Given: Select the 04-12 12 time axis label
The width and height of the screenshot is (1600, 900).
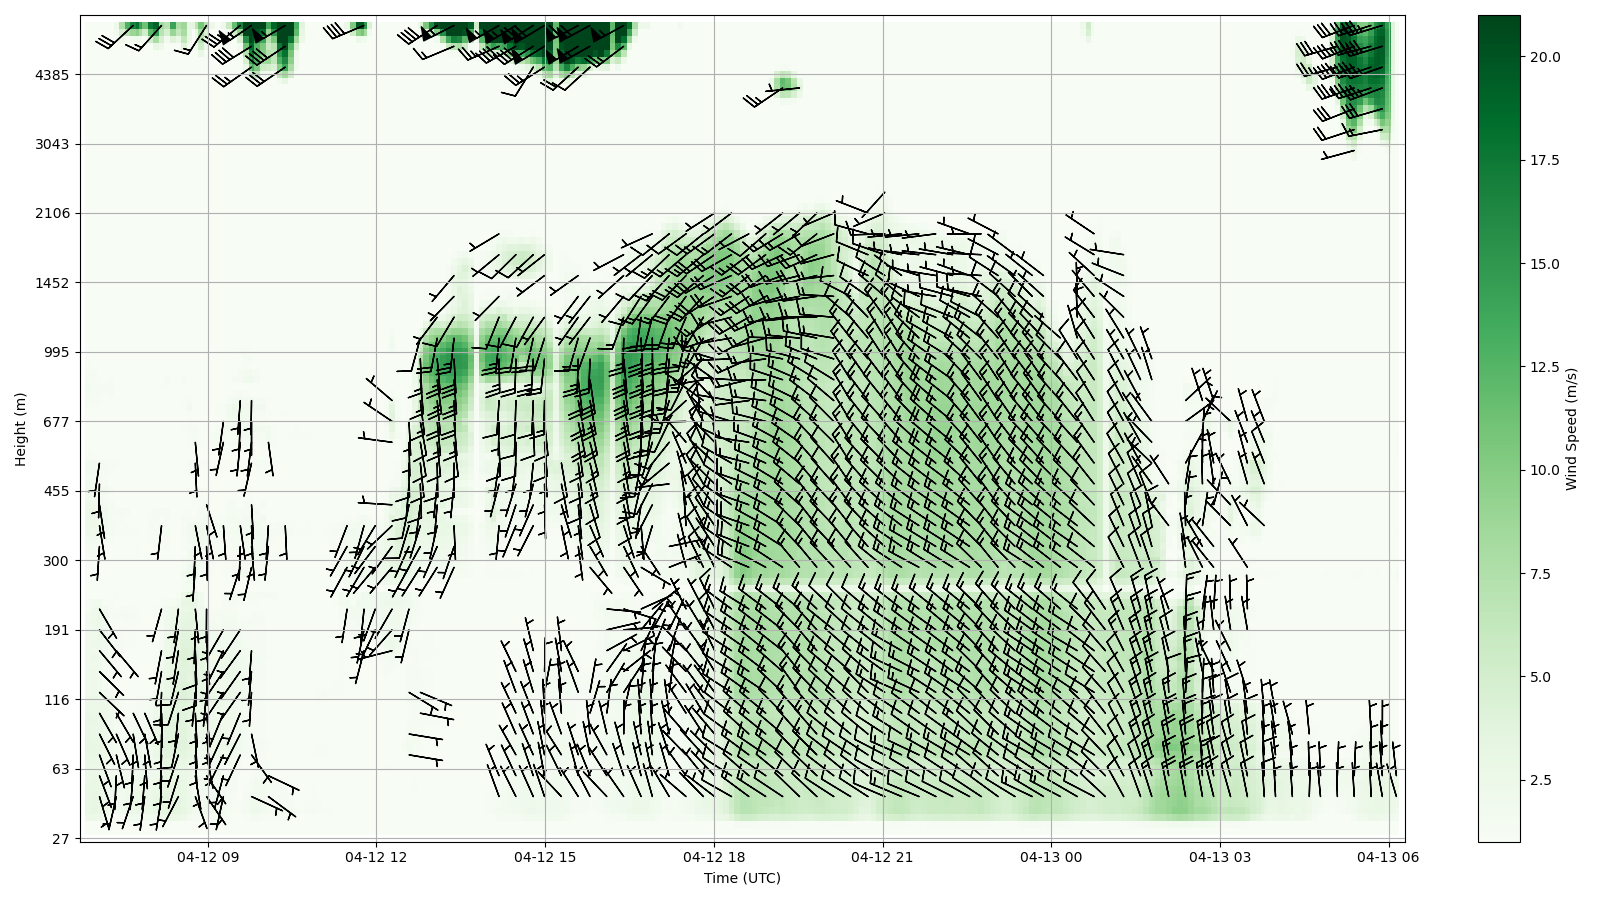Looking at the screenshot, I should (x=377, y=857).
